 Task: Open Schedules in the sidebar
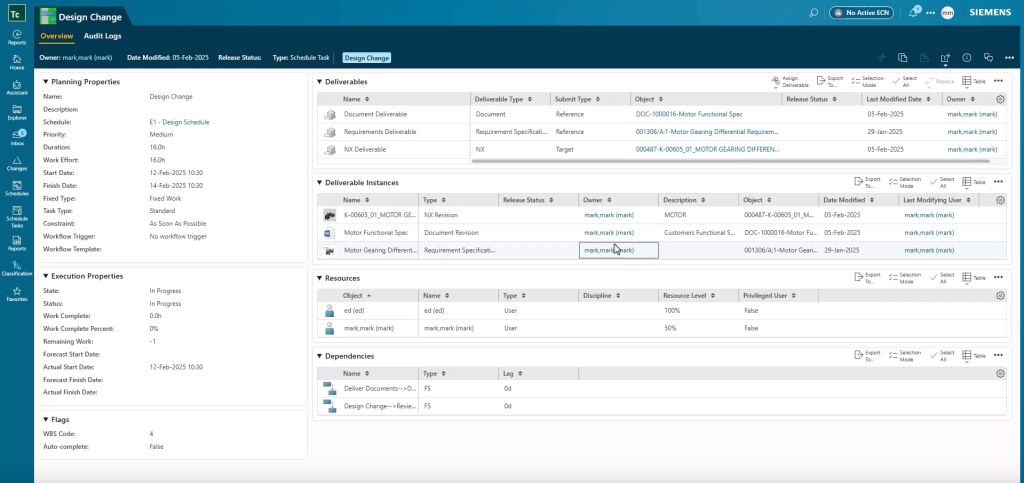click(17, 189)
